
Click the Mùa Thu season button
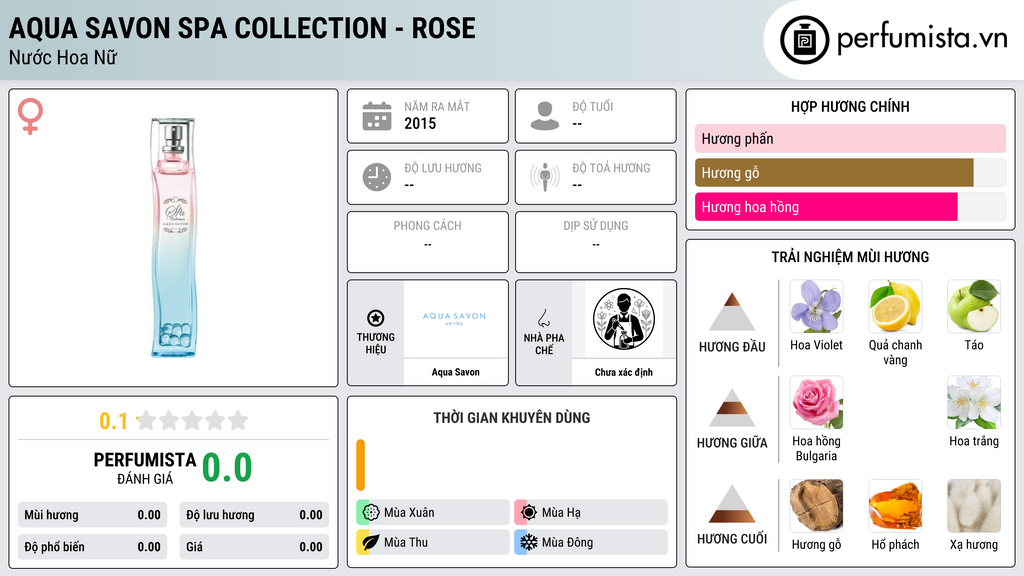coord(432,542)
